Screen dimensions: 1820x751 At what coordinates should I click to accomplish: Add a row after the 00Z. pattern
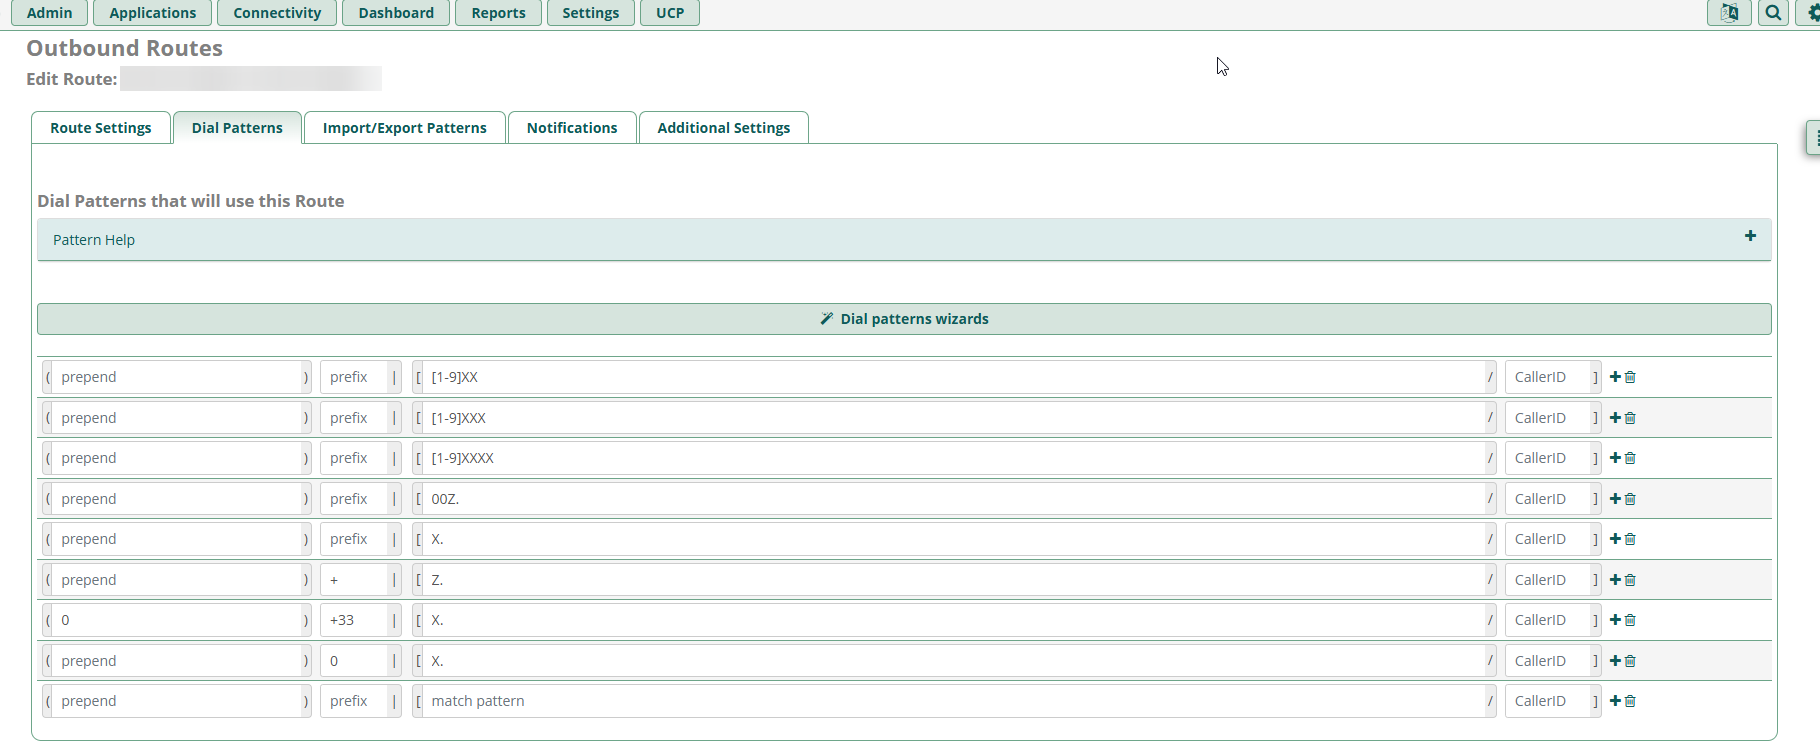[1615, 499]
